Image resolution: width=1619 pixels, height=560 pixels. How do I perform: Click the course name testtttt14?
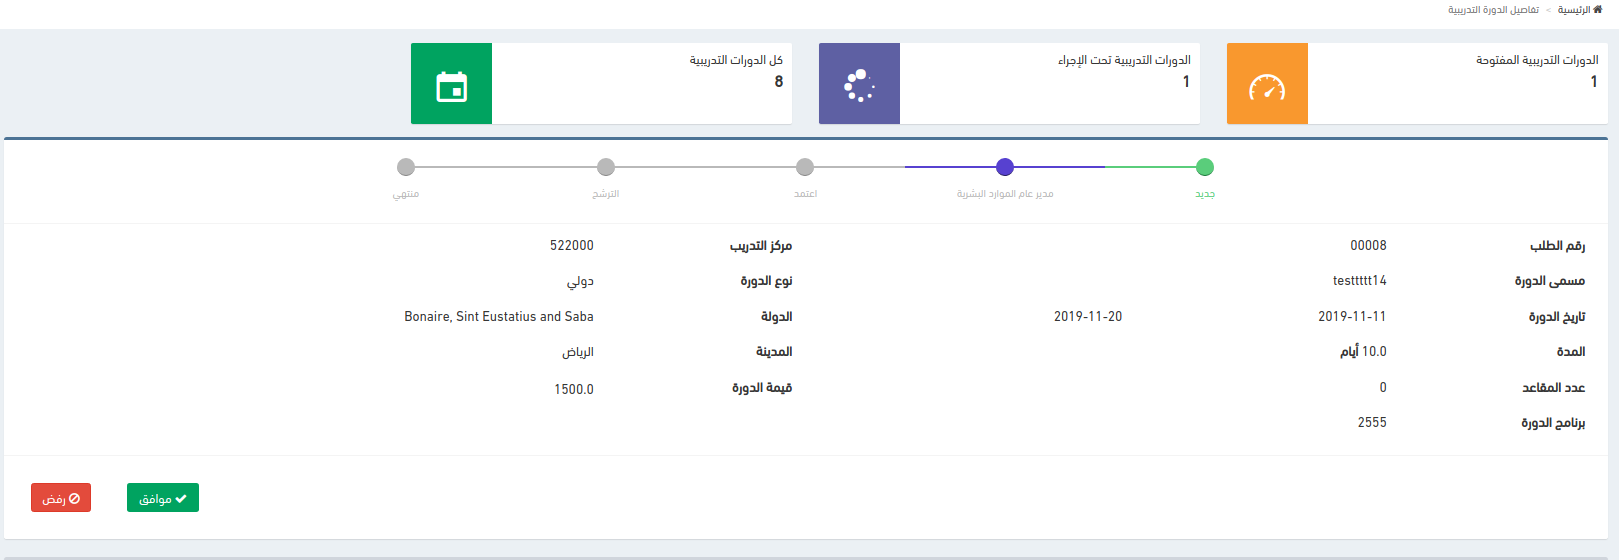(1359, 281)
